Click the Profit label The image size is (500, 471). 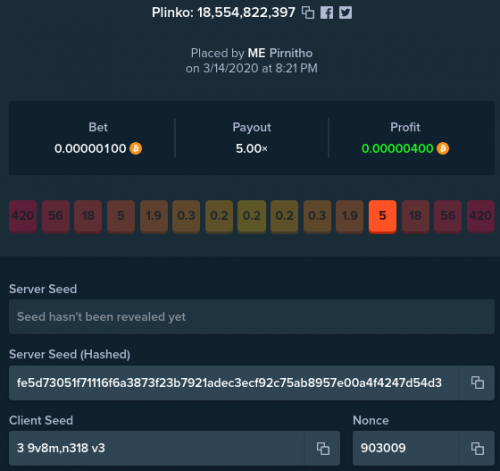click(405, 127)
